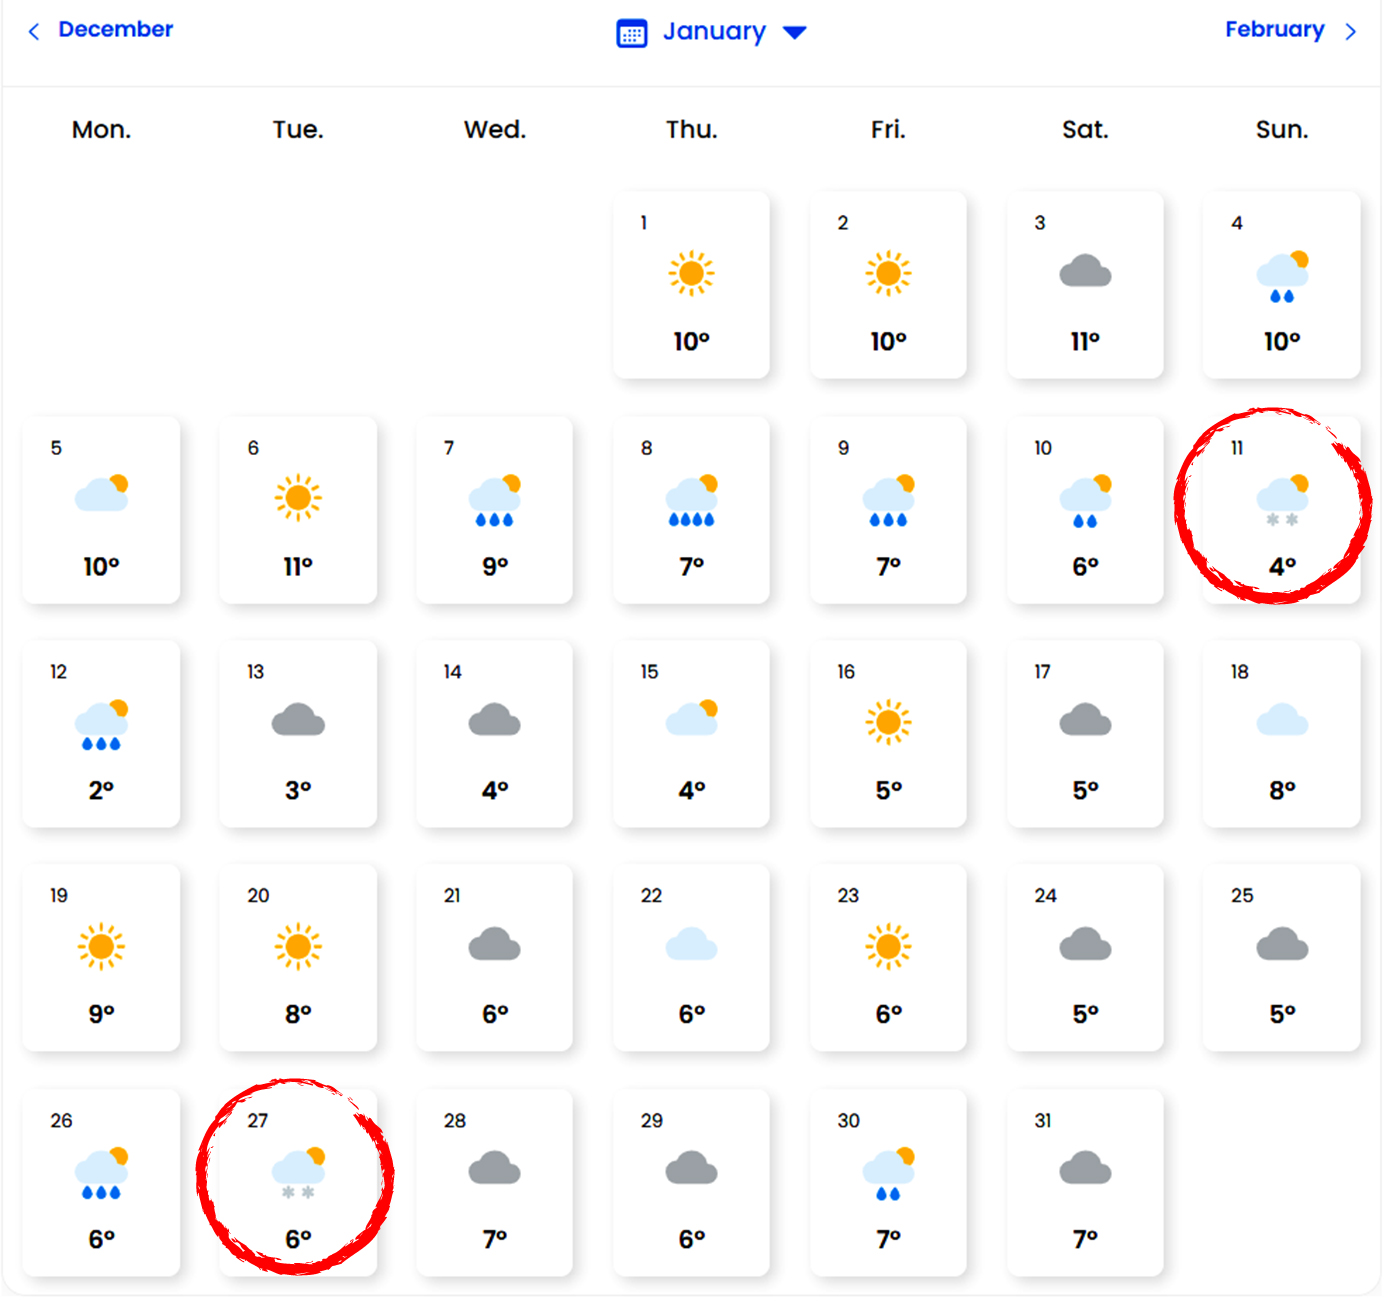
Task: Select the January 12 day card
Action: tap(101, 734)
